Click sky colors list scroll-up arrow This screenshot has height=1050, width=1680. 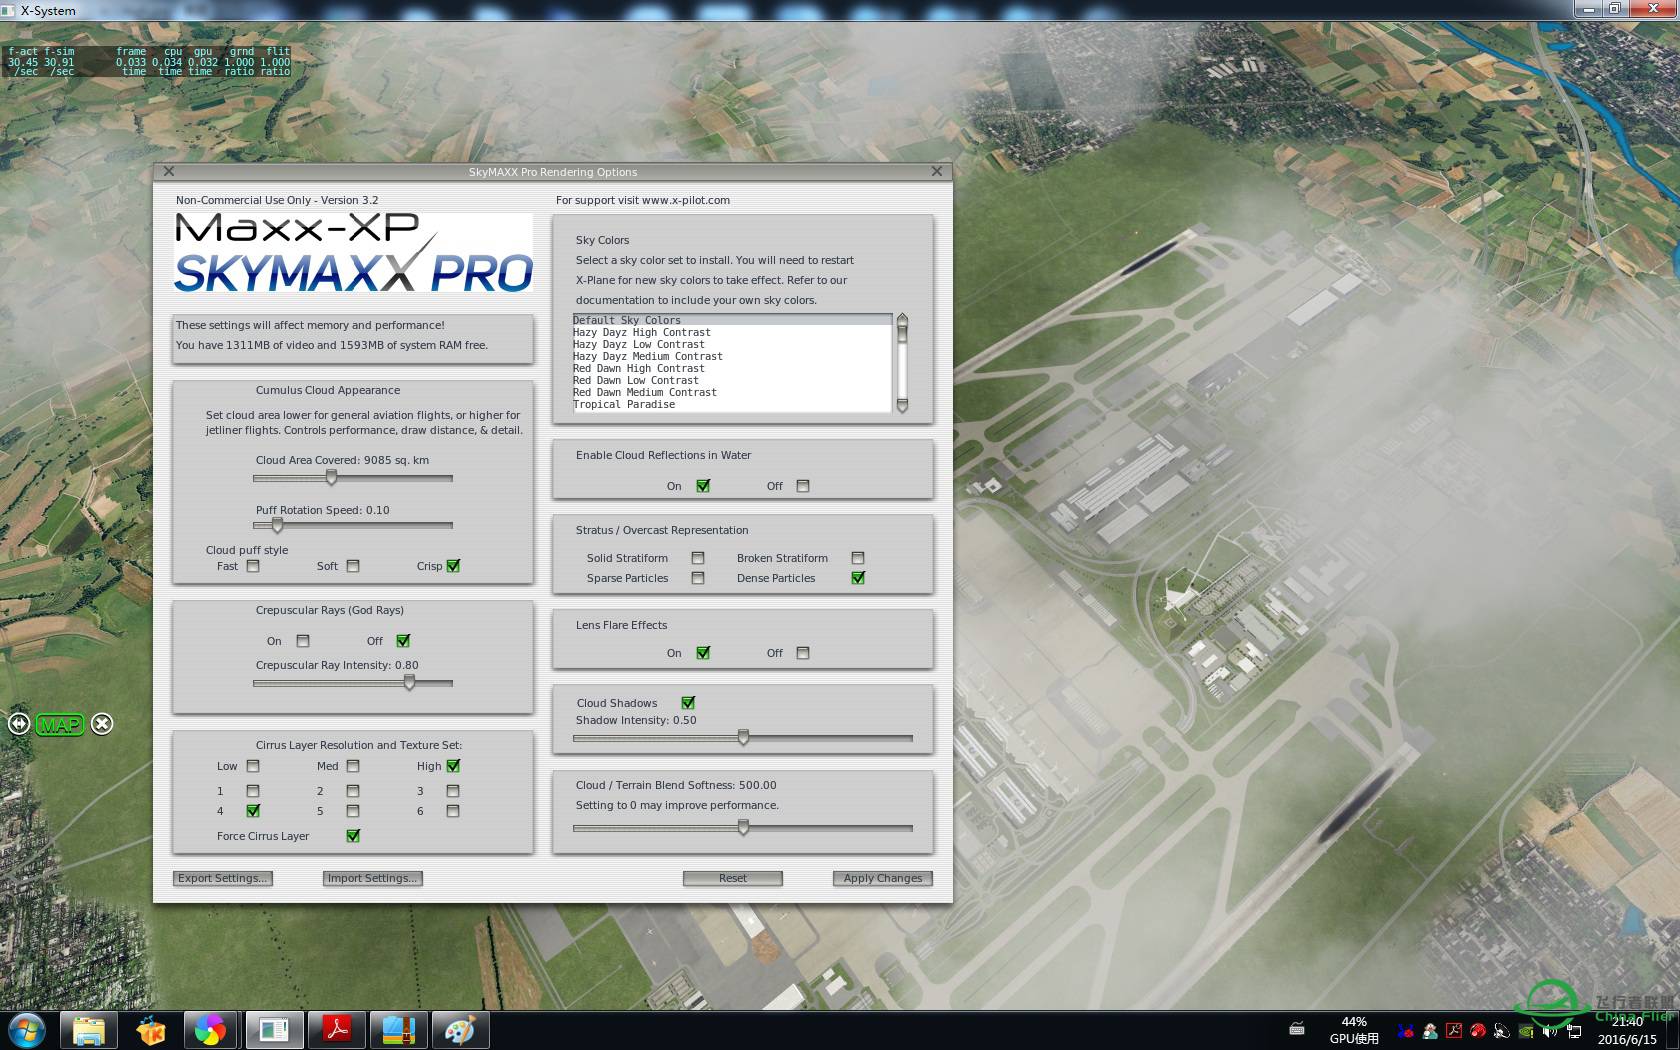coord(902,320)
